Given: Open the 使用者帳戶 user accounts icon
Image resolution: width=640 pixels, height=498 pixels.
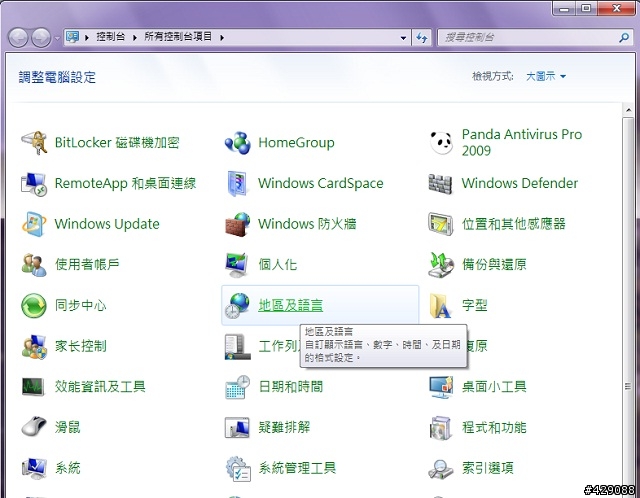Looking at the screenshot, I should point(34,265).
